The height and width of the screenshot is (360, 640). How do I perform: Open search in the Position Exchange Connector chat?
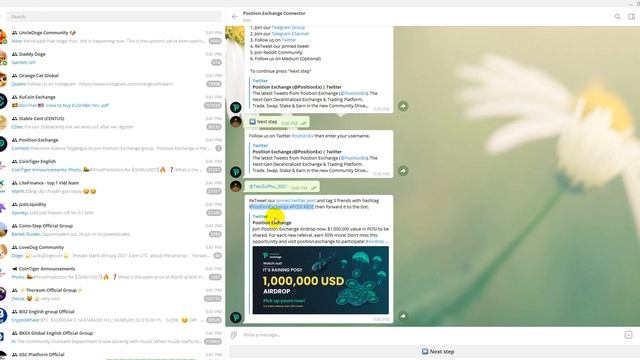[618, 17]
